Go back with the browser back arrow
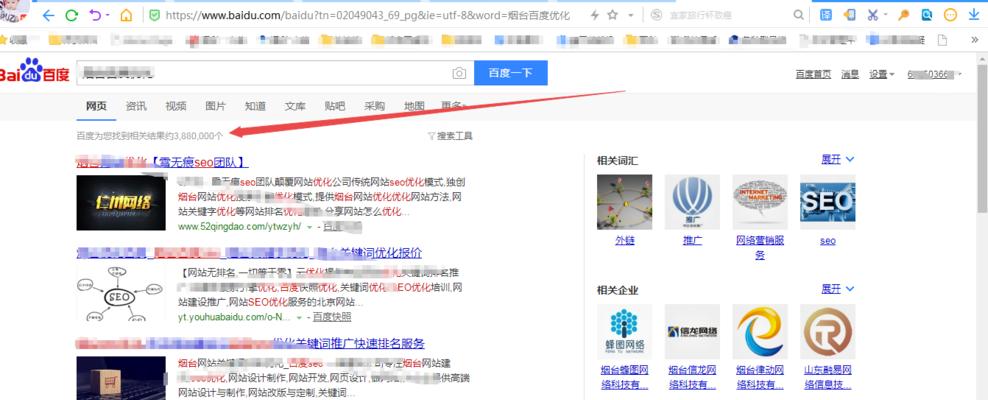The width and height of the screenshot is (988, 400). click(49, 15)
